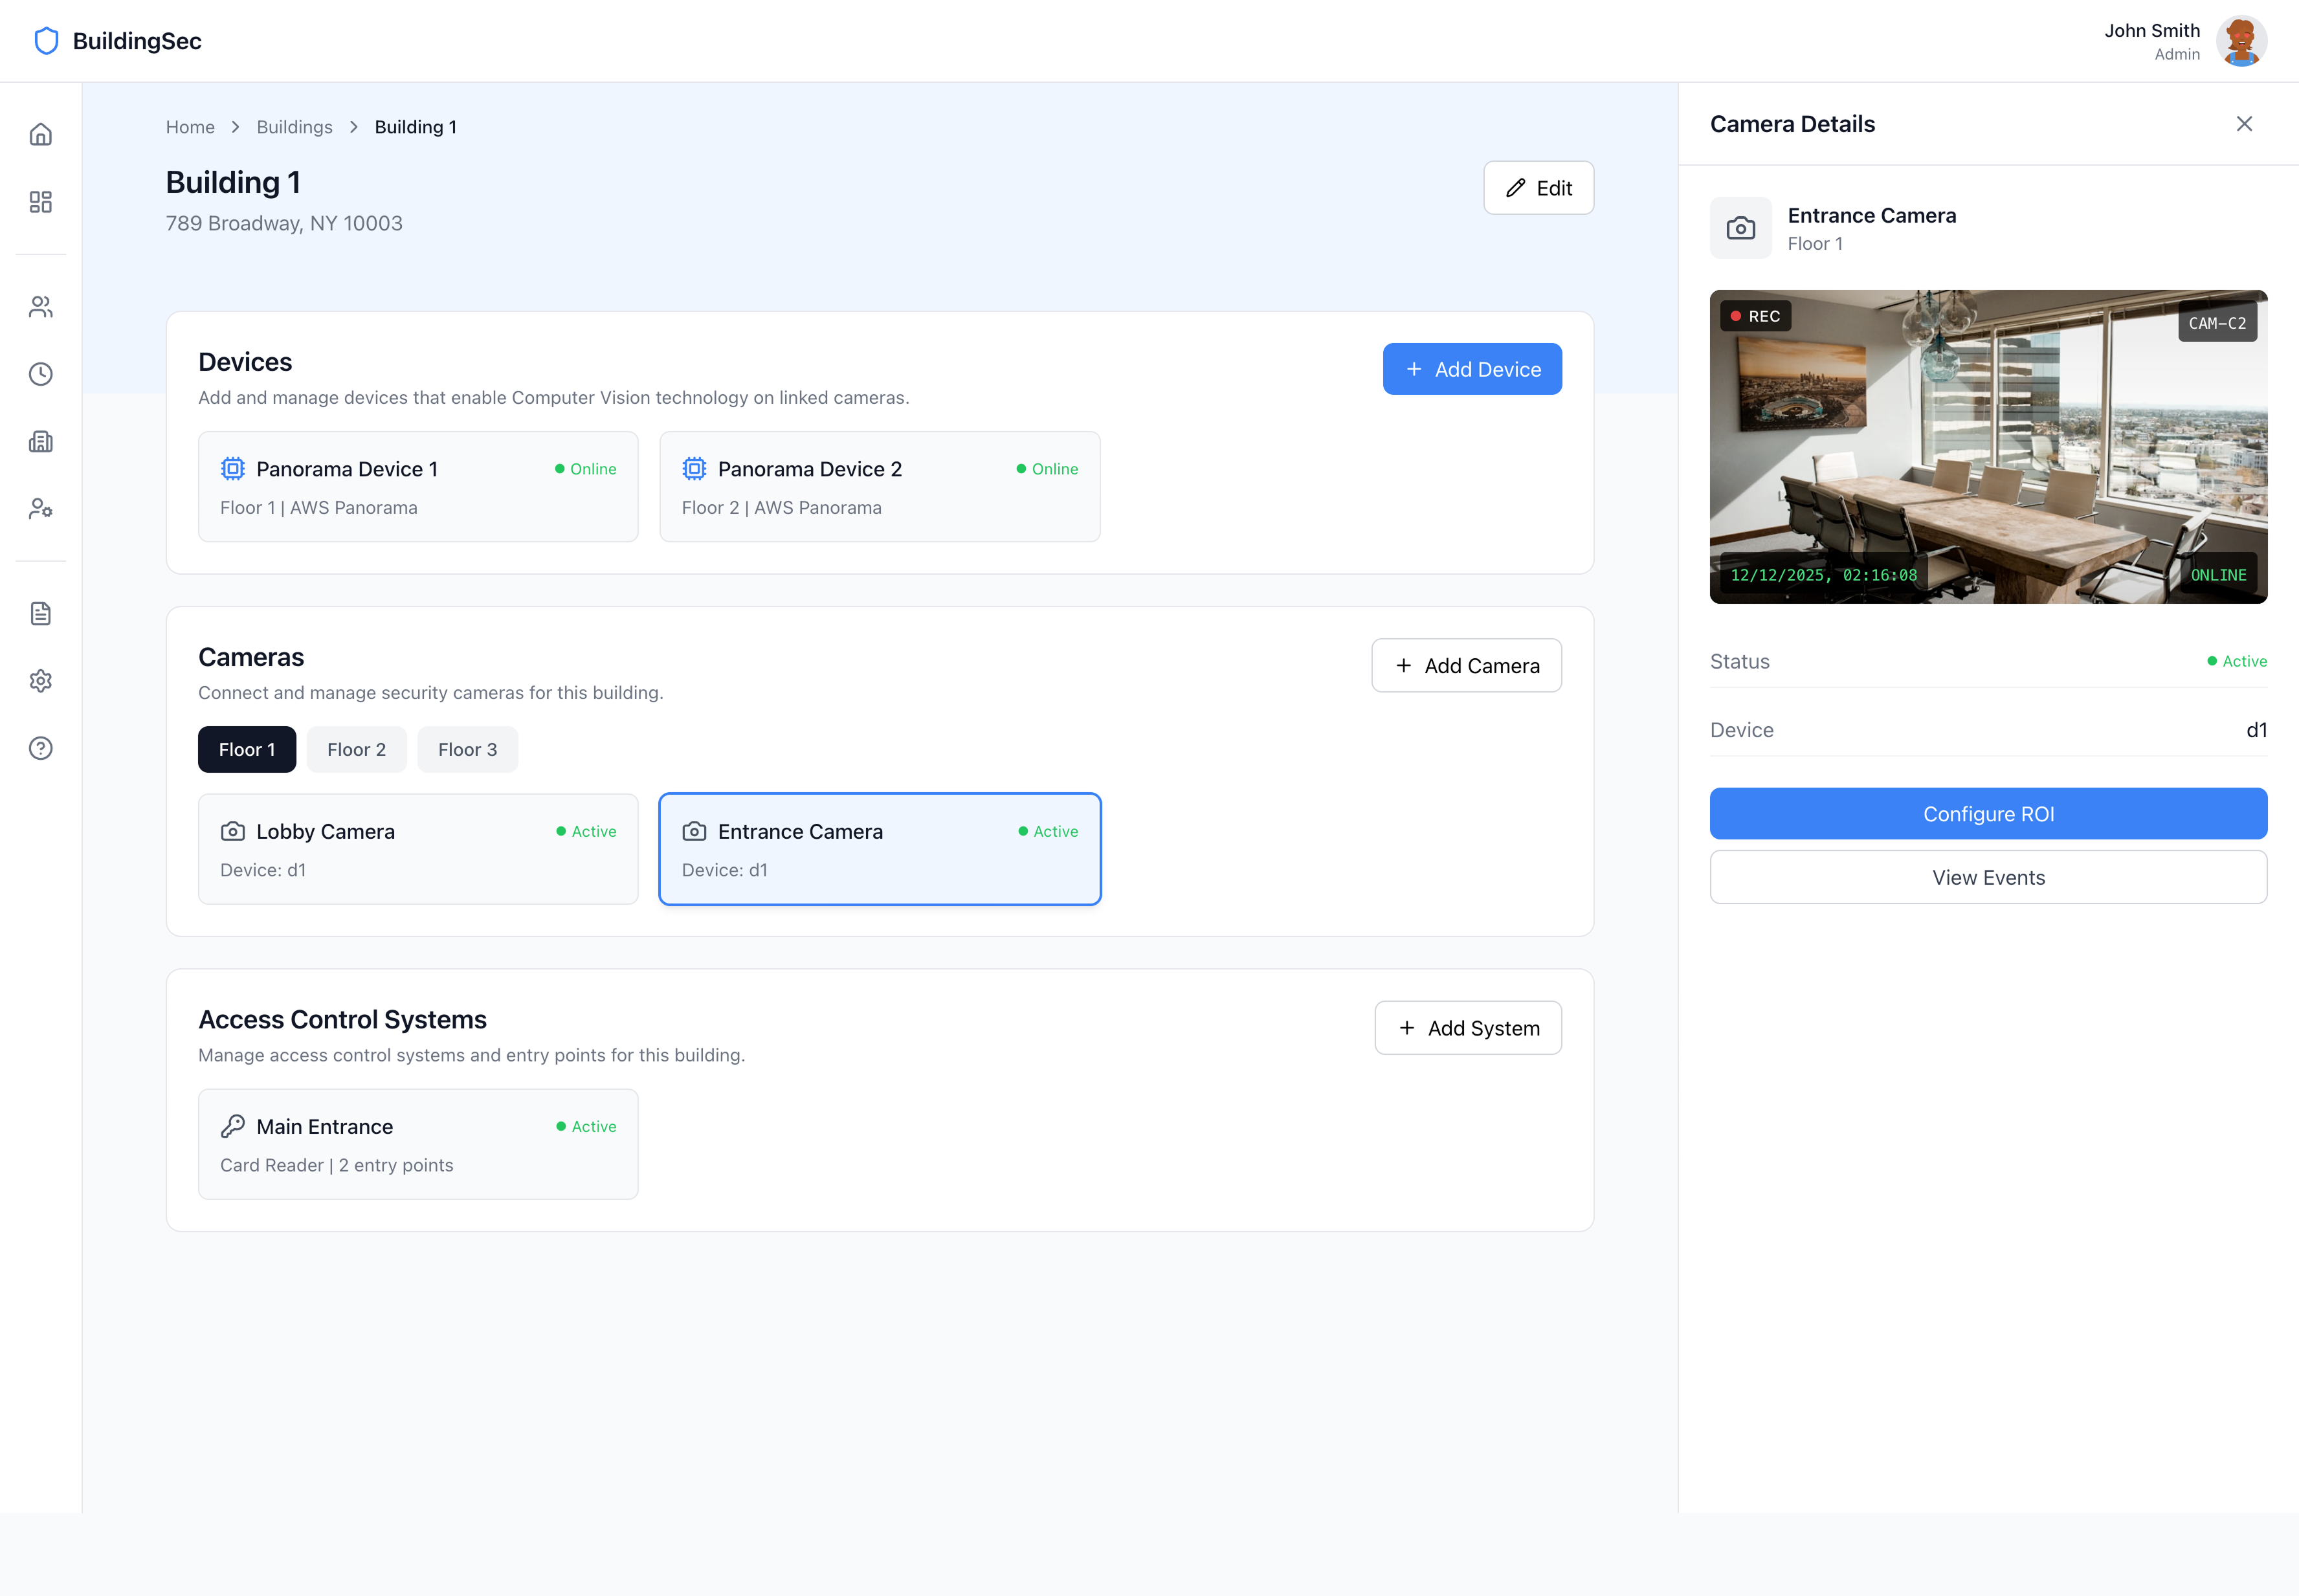Go to Home breadcrumb link
Viewport: 2299px width, 1596px height.
190,127
